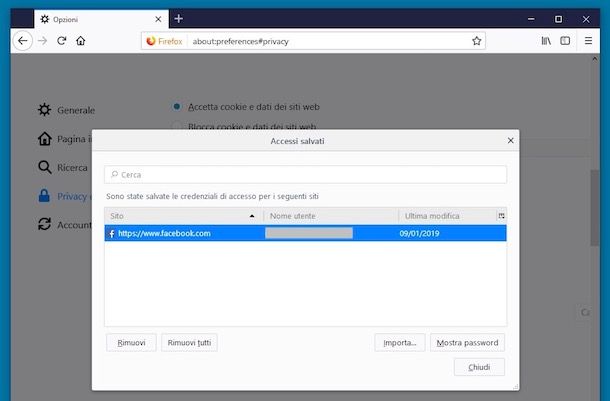Click Mostra password button
The width and height of the screenshot is (610, 401).
467,343
